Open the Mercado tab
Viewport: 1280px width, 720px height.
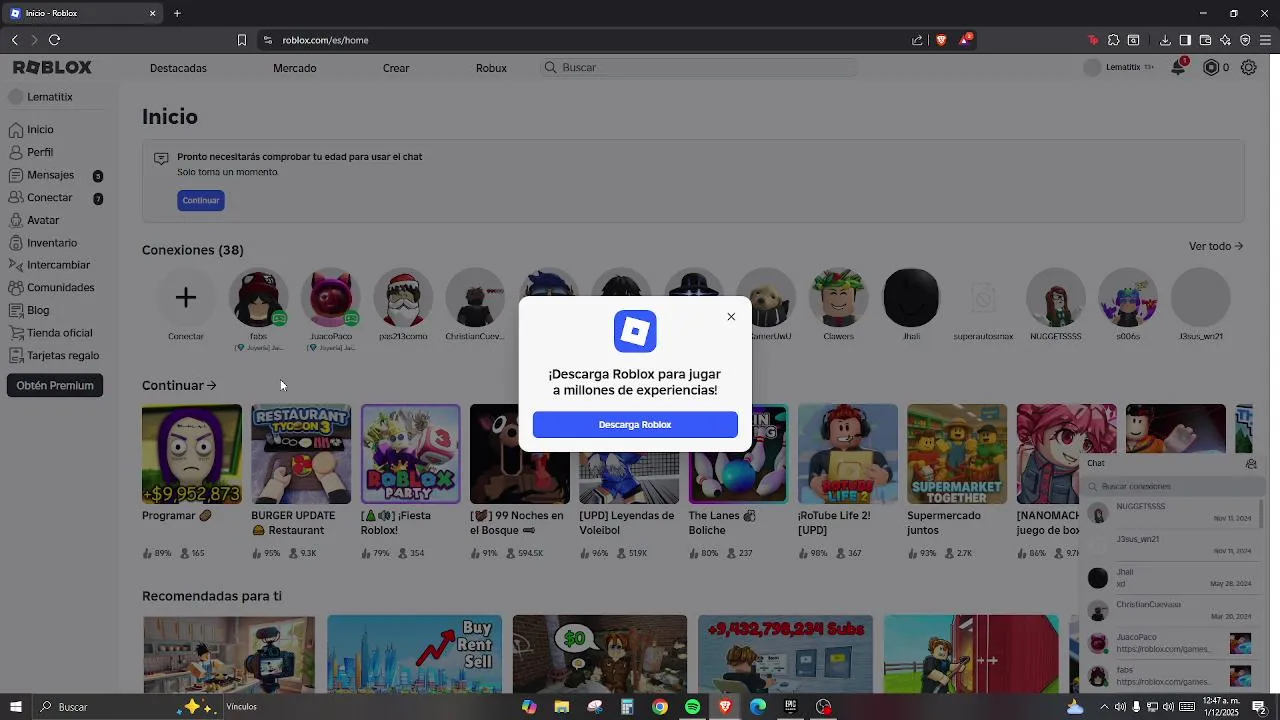point(295,68)
